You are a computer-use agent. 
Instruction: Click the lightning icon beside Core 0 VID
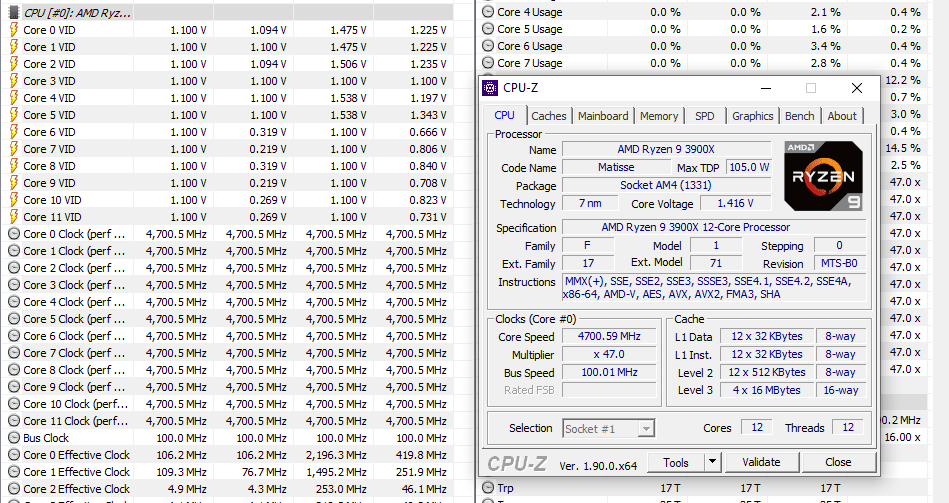(13, 30)
